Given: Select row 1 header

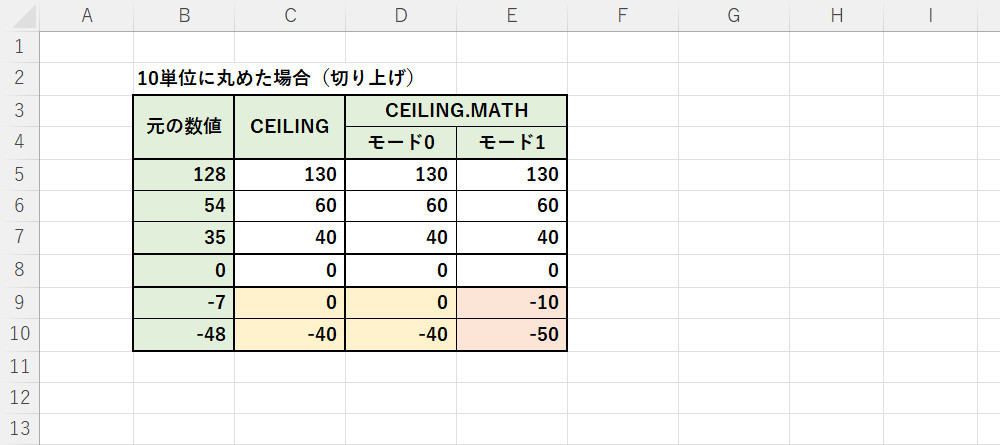Looking at the screenshot, I should click(x=20, y=46).
